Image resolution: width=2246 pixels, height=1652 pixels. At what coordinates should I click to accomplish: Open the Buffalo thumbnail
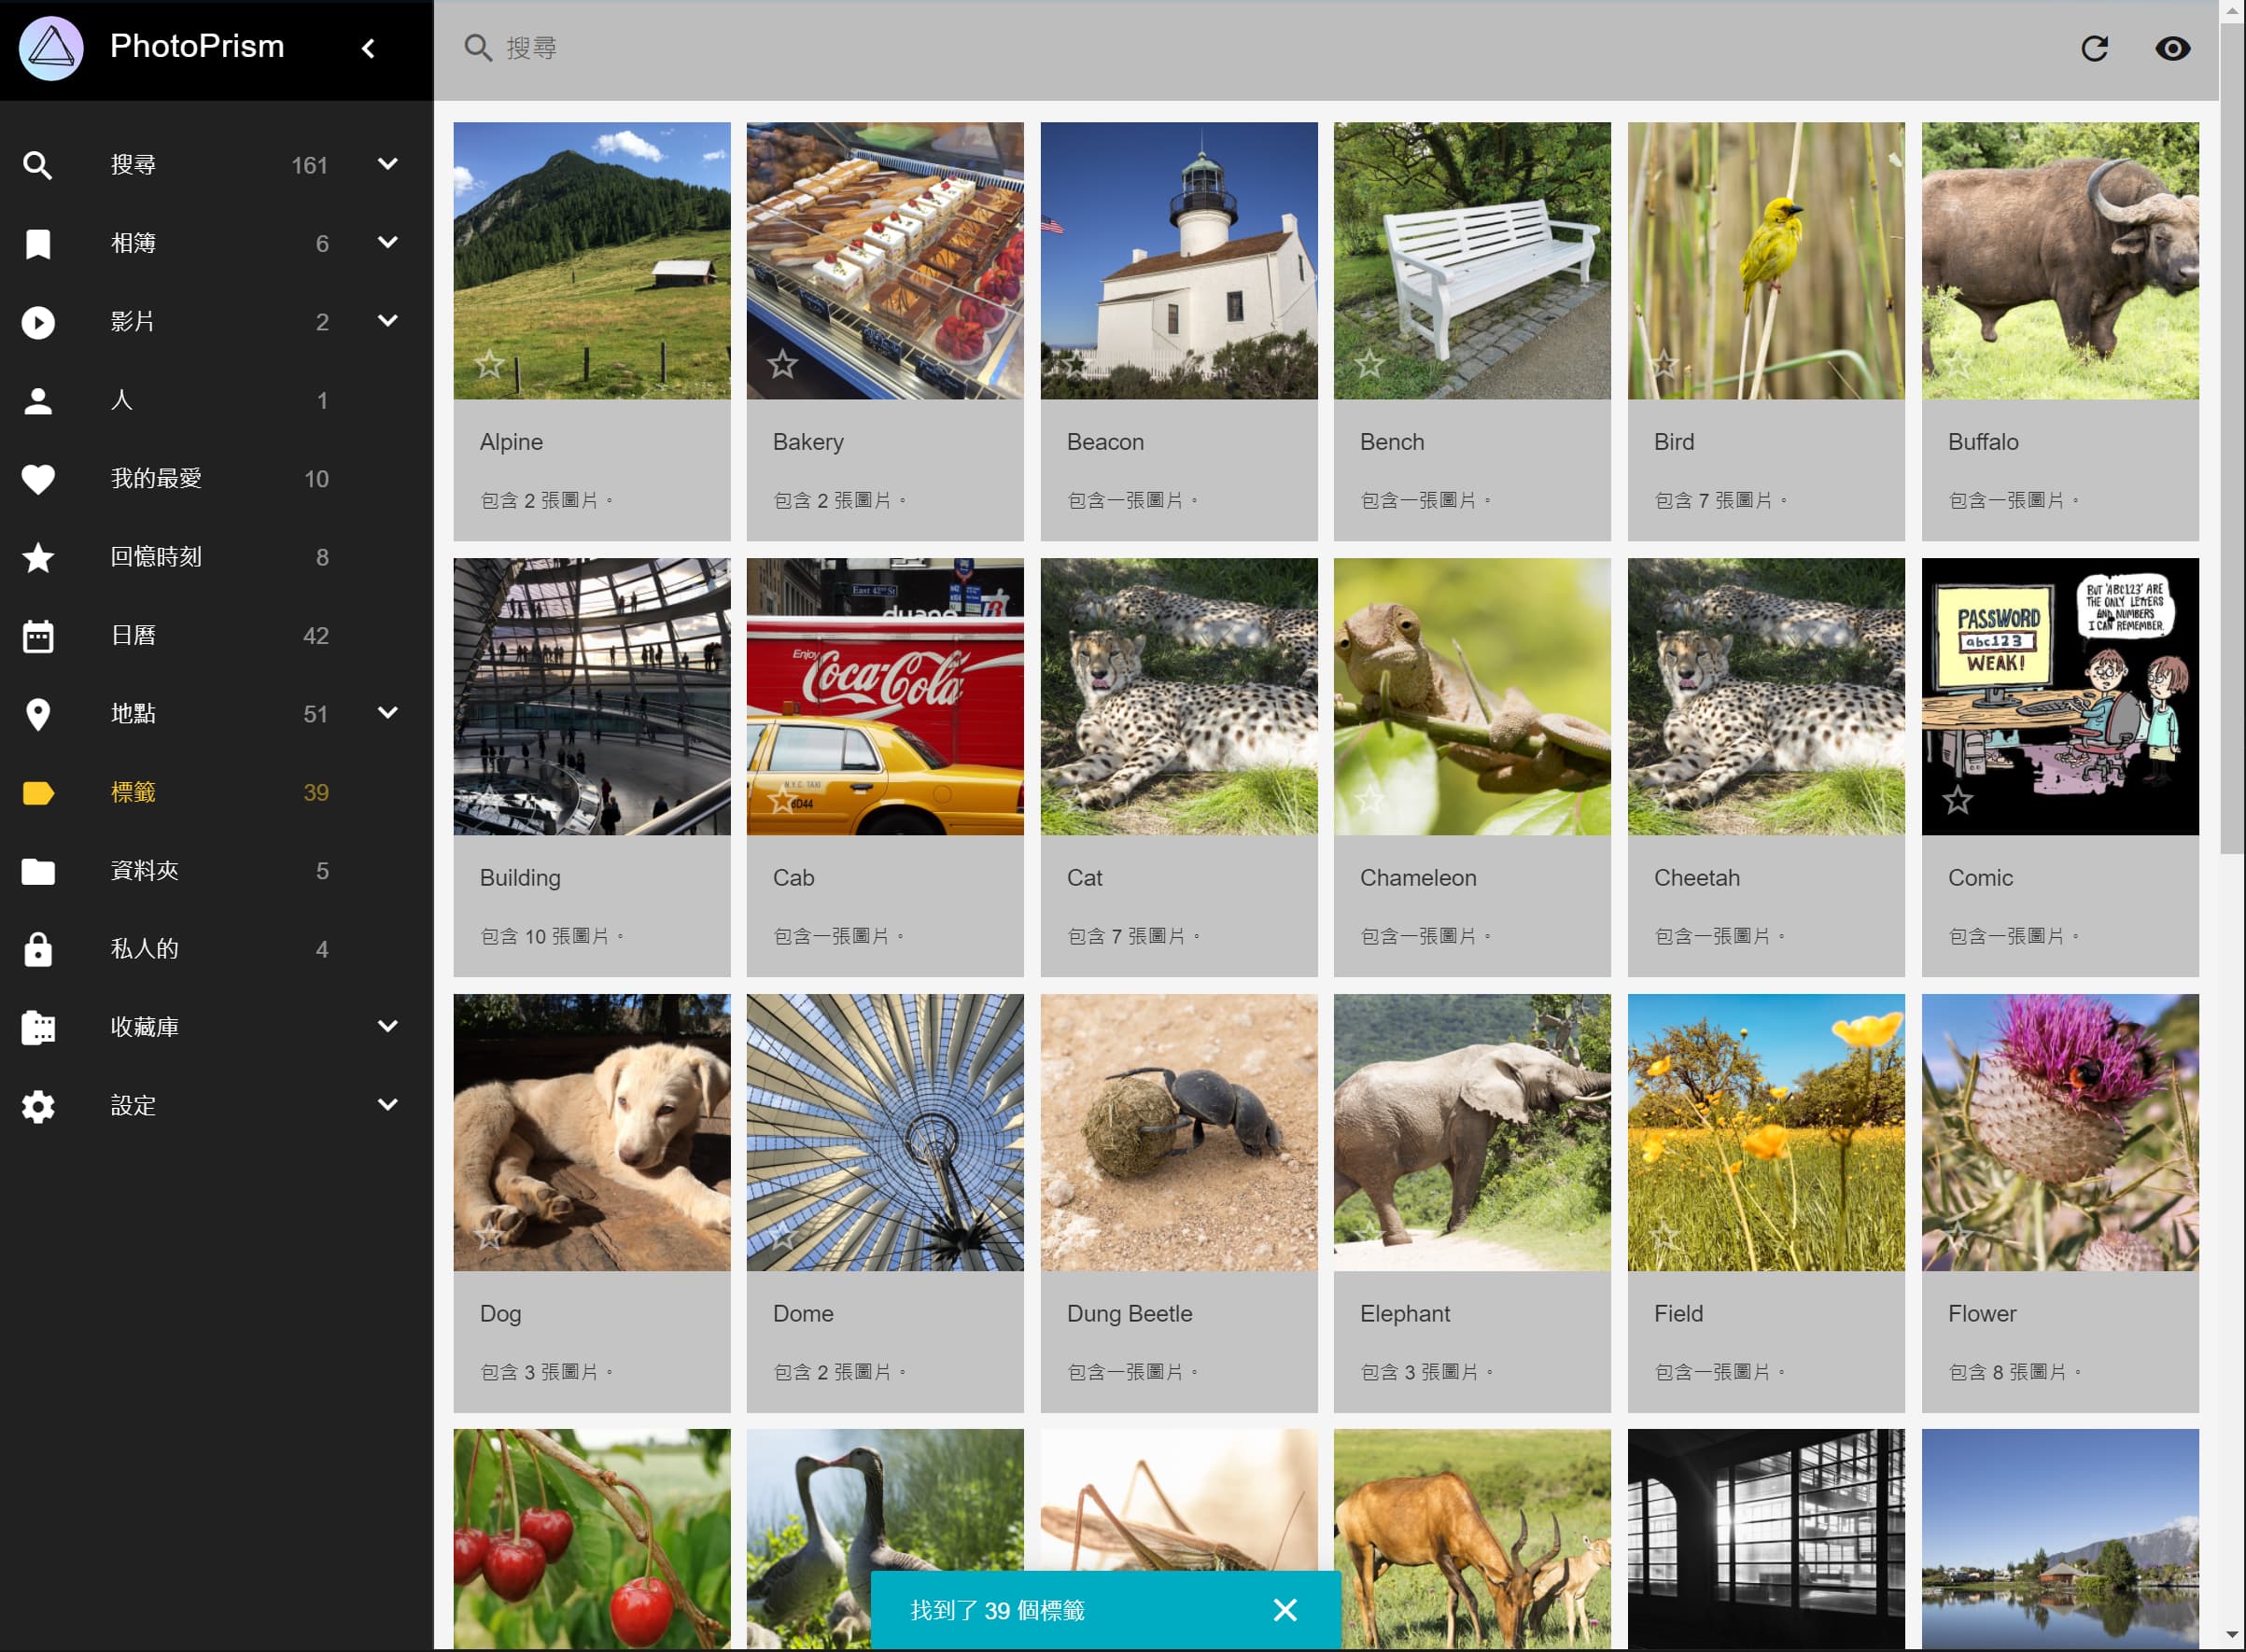(2060, 261)
